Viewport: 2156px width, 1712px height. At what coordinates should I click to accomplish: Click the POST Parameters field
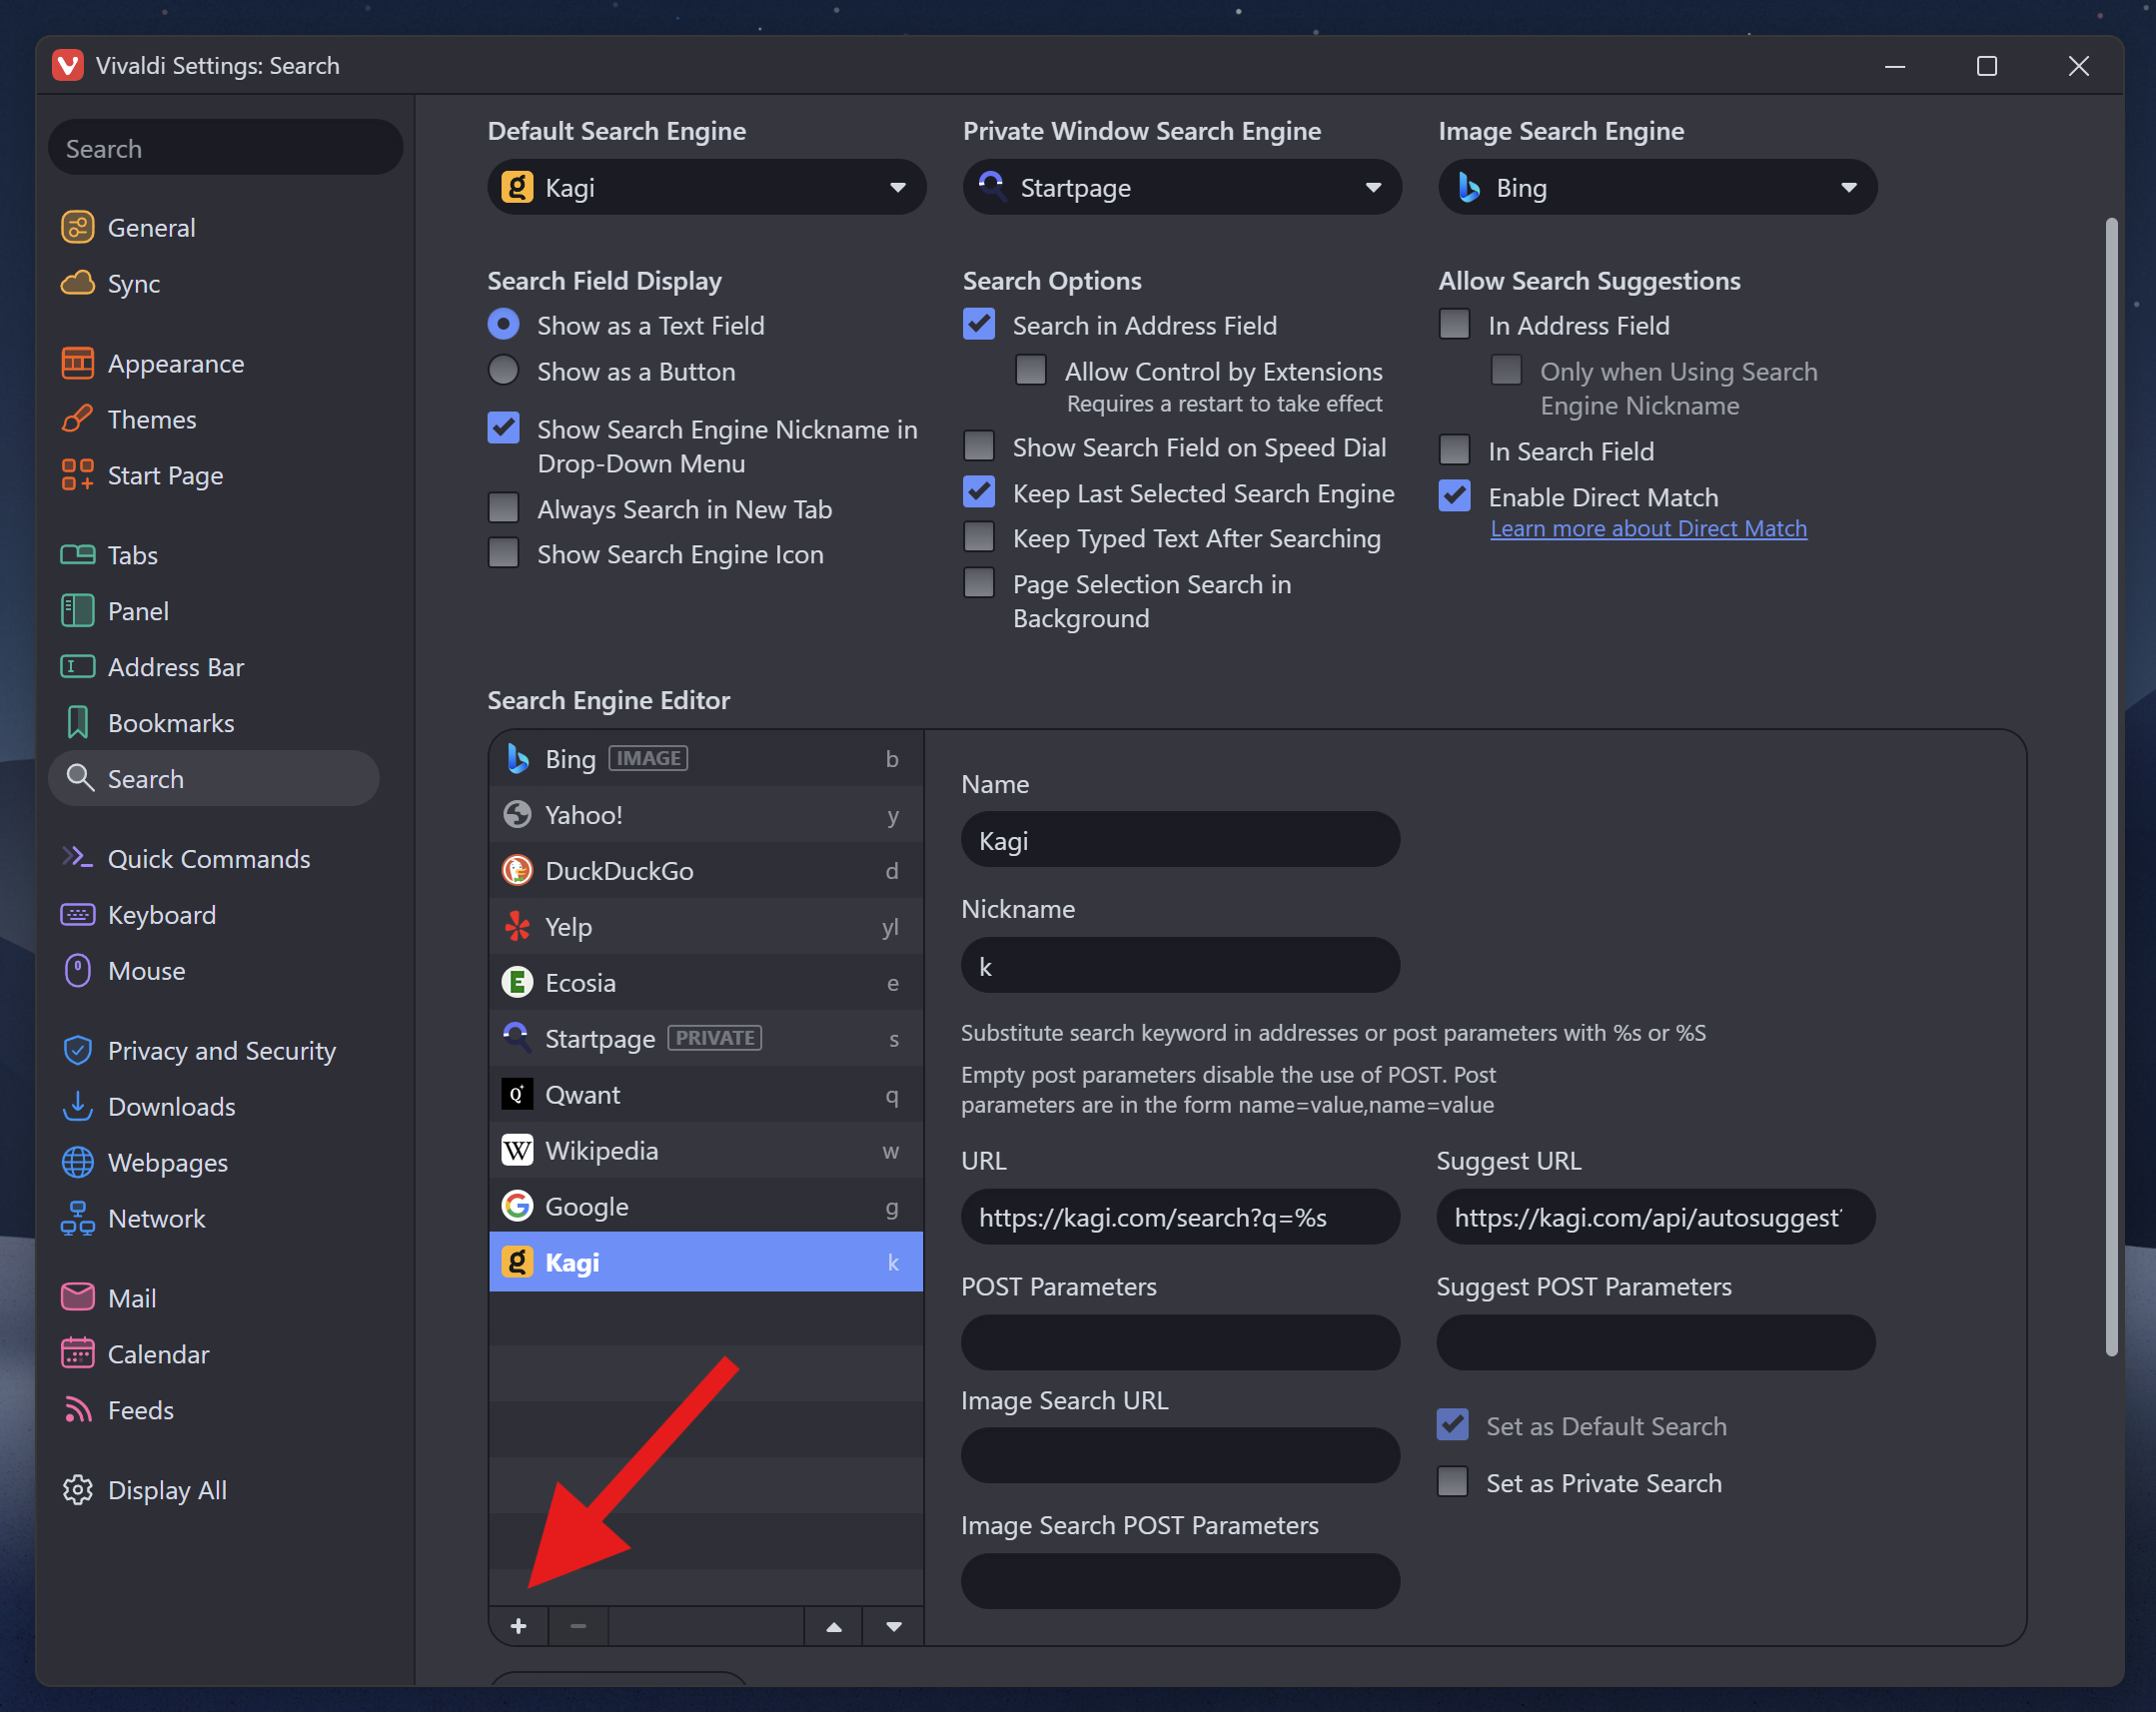(x=1180, y=1343)
